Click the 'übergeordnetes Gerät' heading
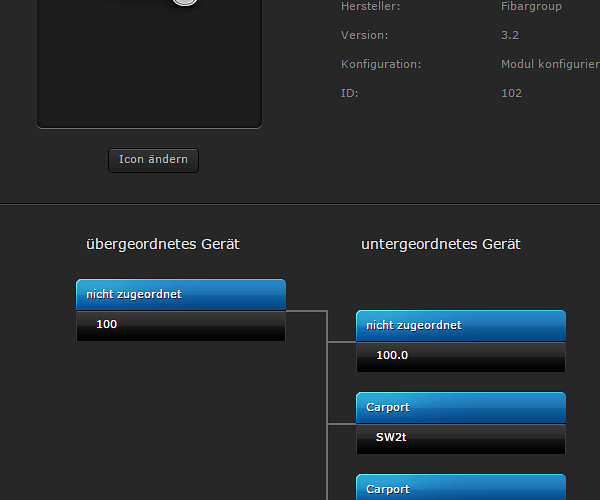 (x=163, y=244)
